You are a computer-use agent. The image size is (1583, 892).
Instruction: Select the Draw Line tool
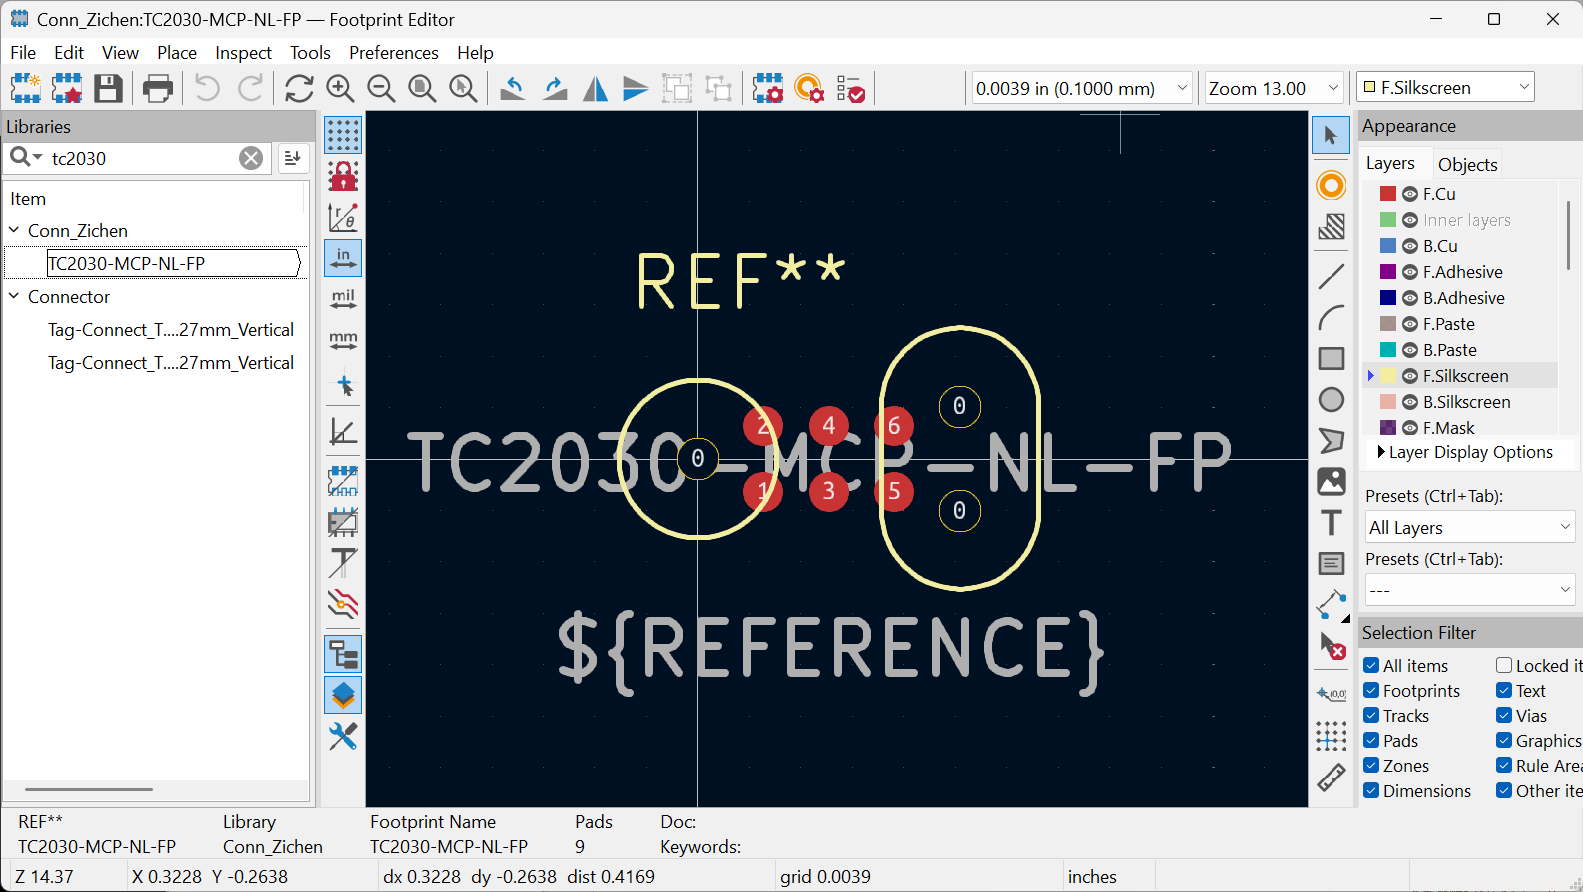click(1331, 276)
